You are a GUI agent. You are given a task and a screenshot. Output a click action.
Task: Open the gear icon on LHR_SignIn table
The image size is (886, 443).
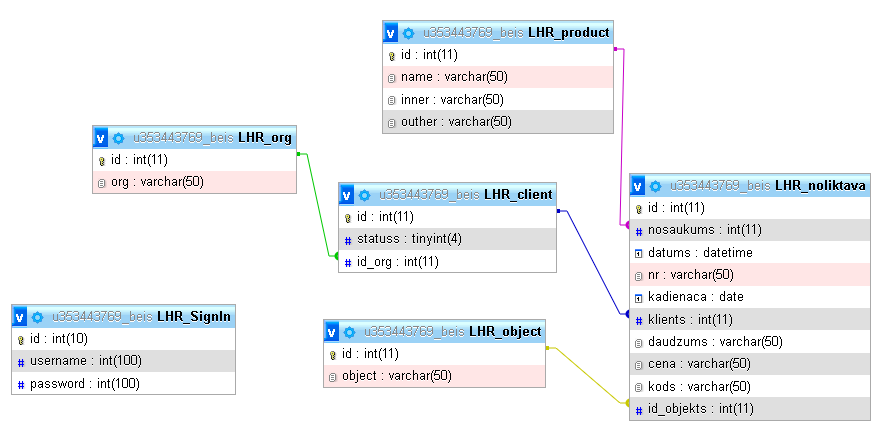[x=37, y=317]
